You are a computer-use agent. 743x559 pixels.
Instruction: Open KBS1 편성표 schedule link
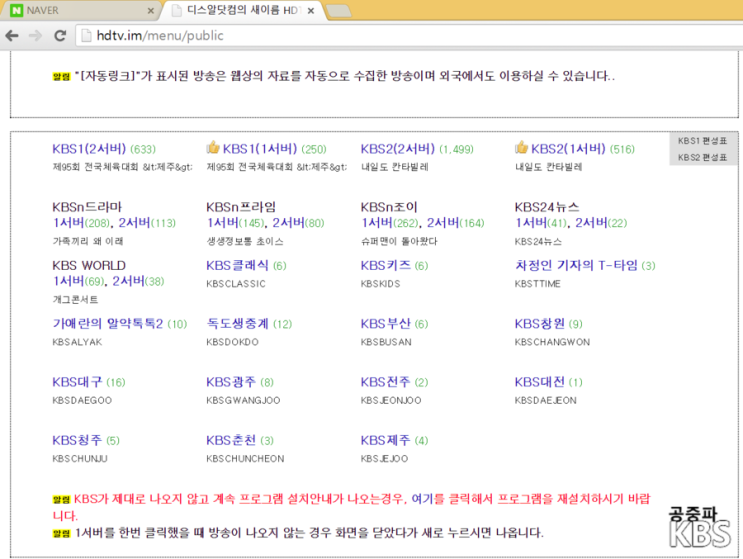702,141
